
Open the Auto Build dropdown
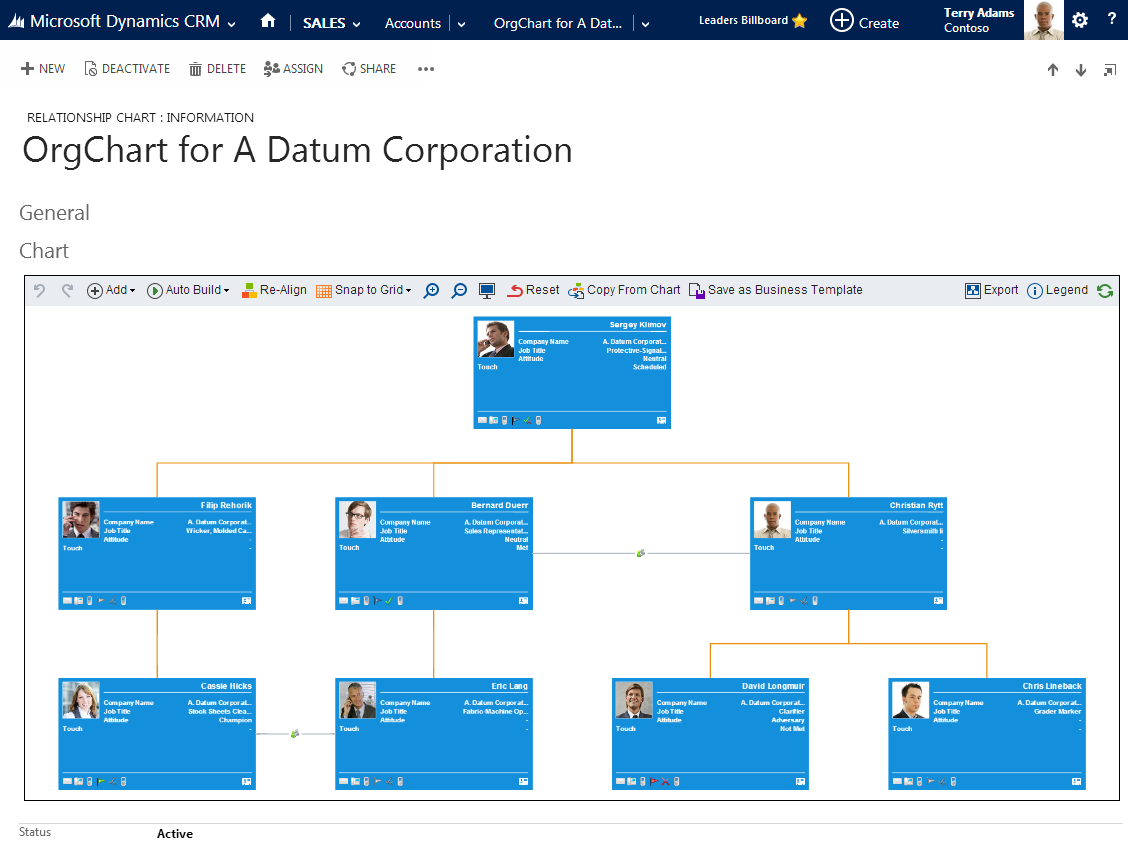pos(188,290)
